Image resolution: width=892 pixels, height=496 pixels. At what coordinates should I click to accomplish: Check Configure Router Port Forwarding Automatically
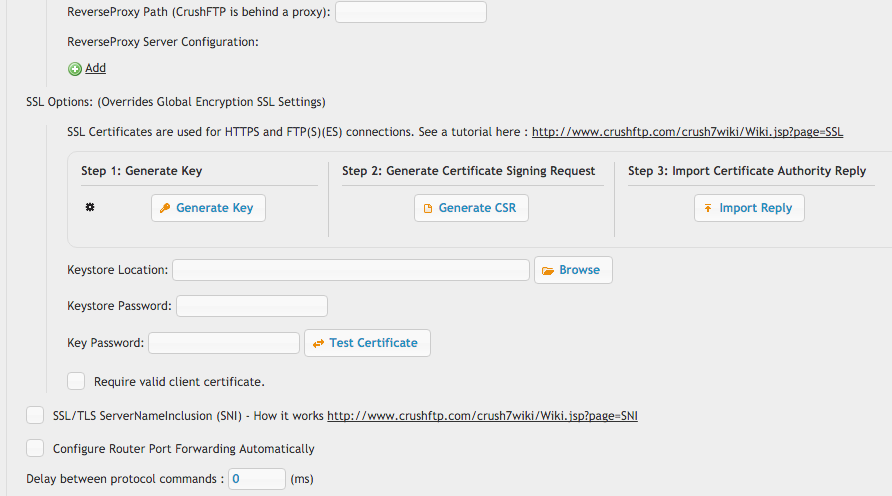[35, 448]
